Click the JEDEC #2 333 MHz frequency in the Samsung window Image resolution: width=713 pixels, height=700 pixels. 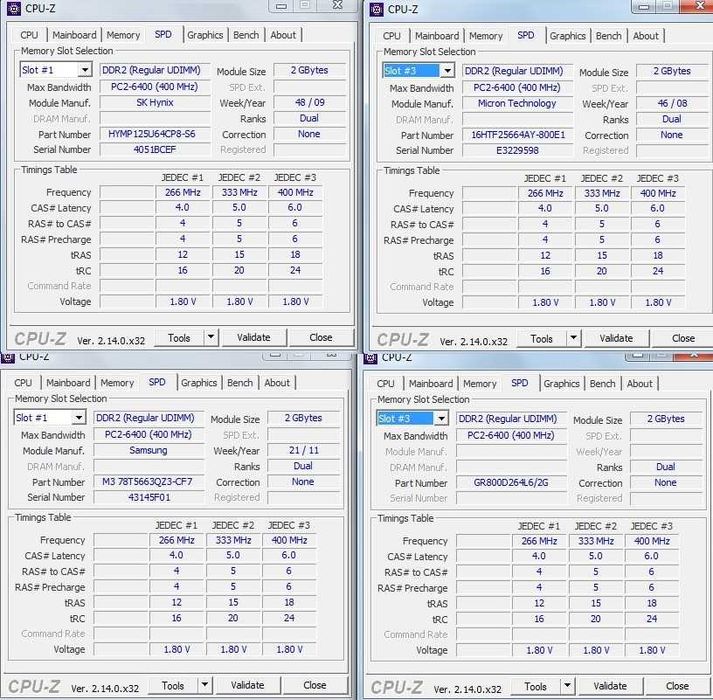click(x=233, y=540)
